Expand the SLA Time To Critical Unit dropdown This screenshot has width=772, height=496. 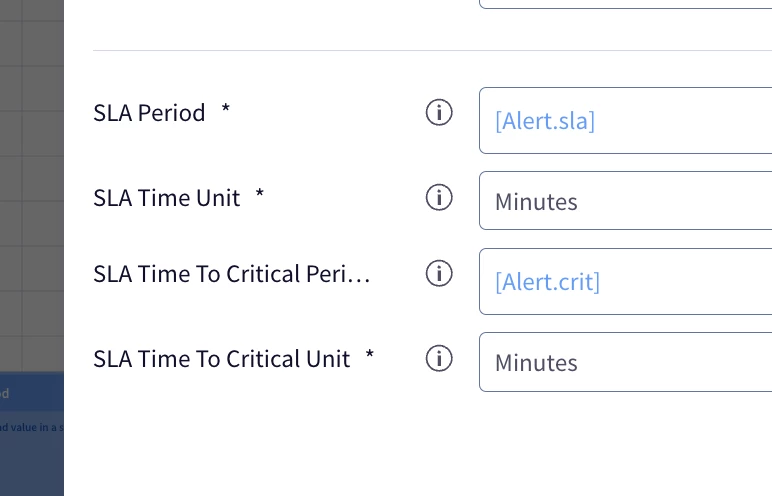pyautogui.click(x=625, y=362)
